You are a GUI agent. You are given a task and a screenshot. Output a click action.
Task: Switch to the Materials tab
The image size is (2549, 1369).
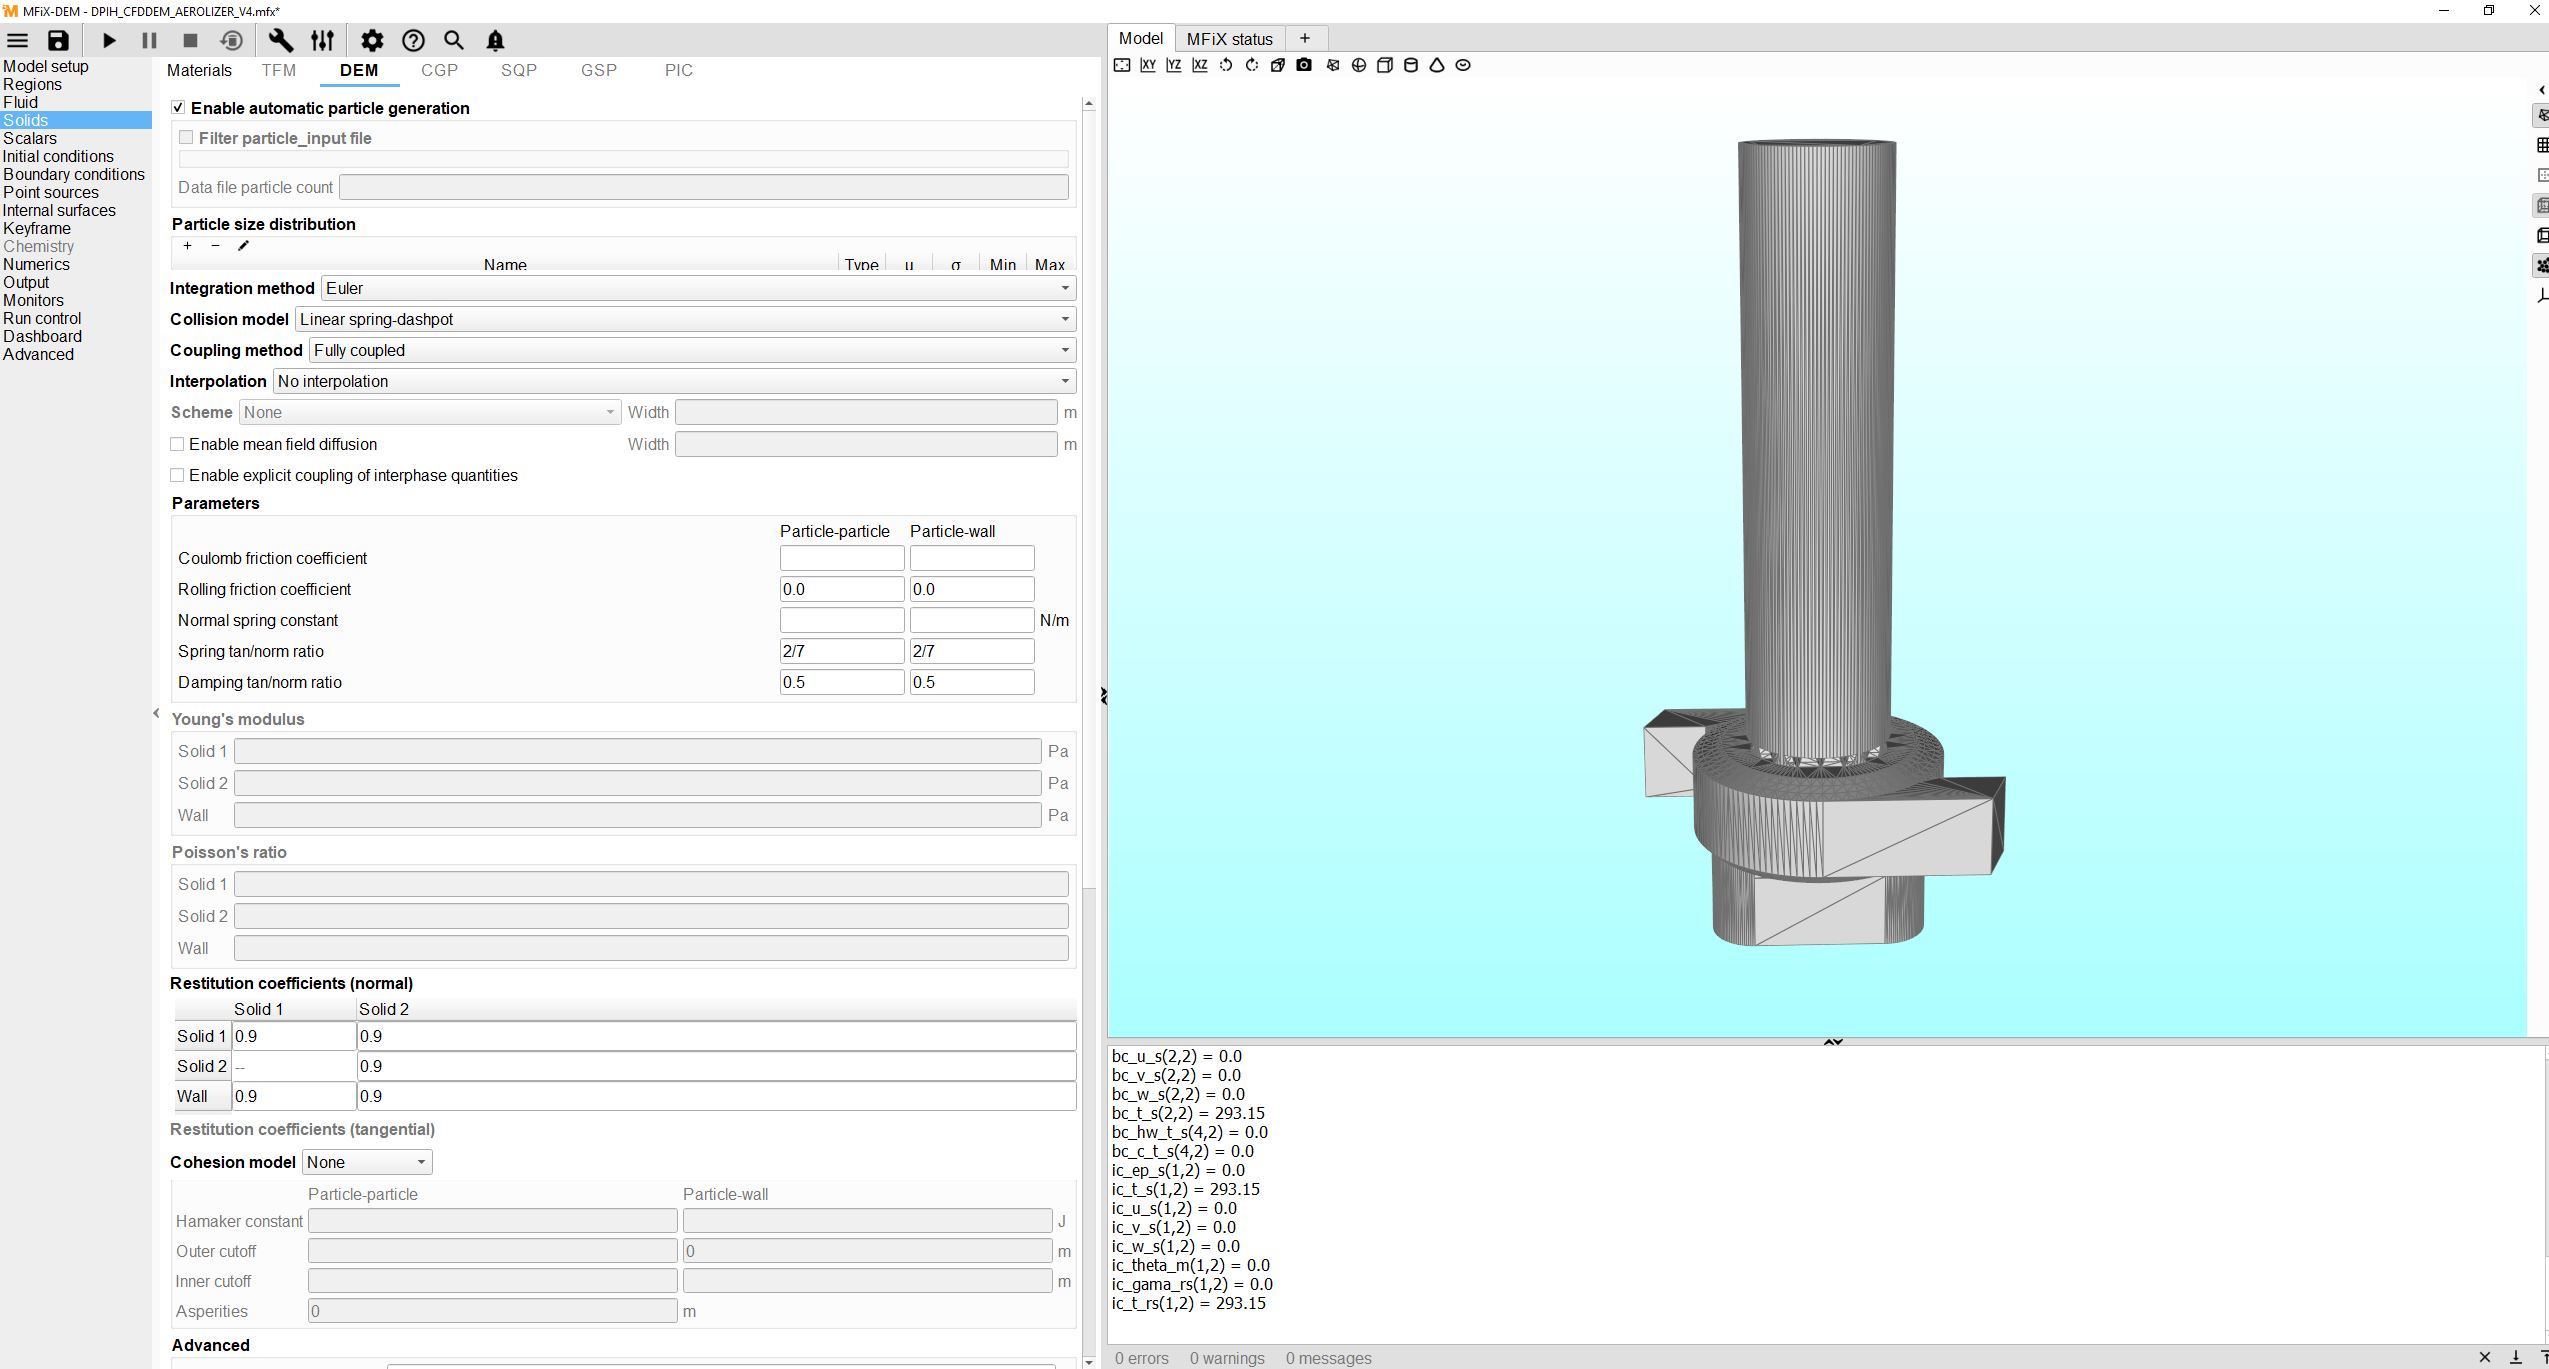coord(199,70)
